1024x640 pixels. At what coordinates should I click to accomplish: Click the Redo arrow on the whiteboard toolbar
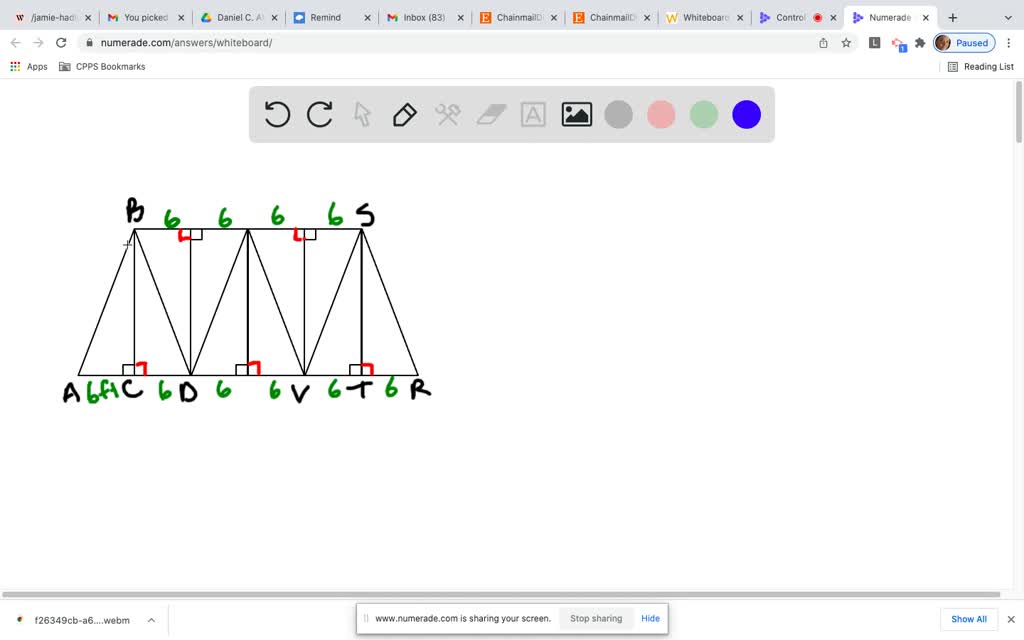click(x=320, y=114)
